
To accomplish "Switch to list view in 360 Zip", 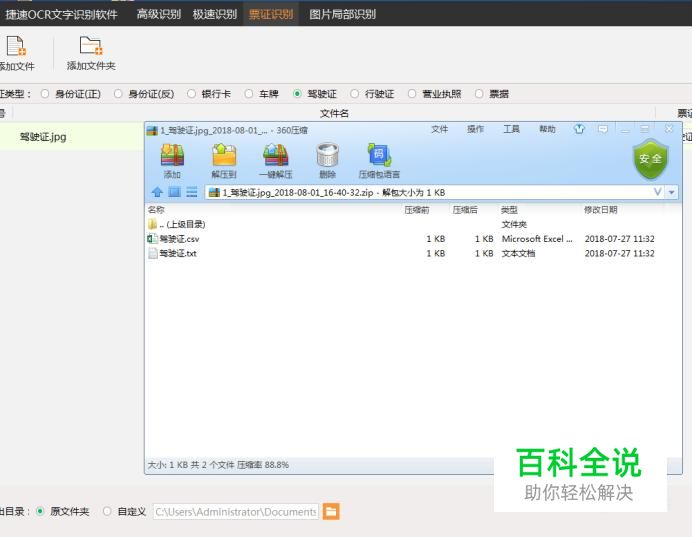I will tap(192, 192).
